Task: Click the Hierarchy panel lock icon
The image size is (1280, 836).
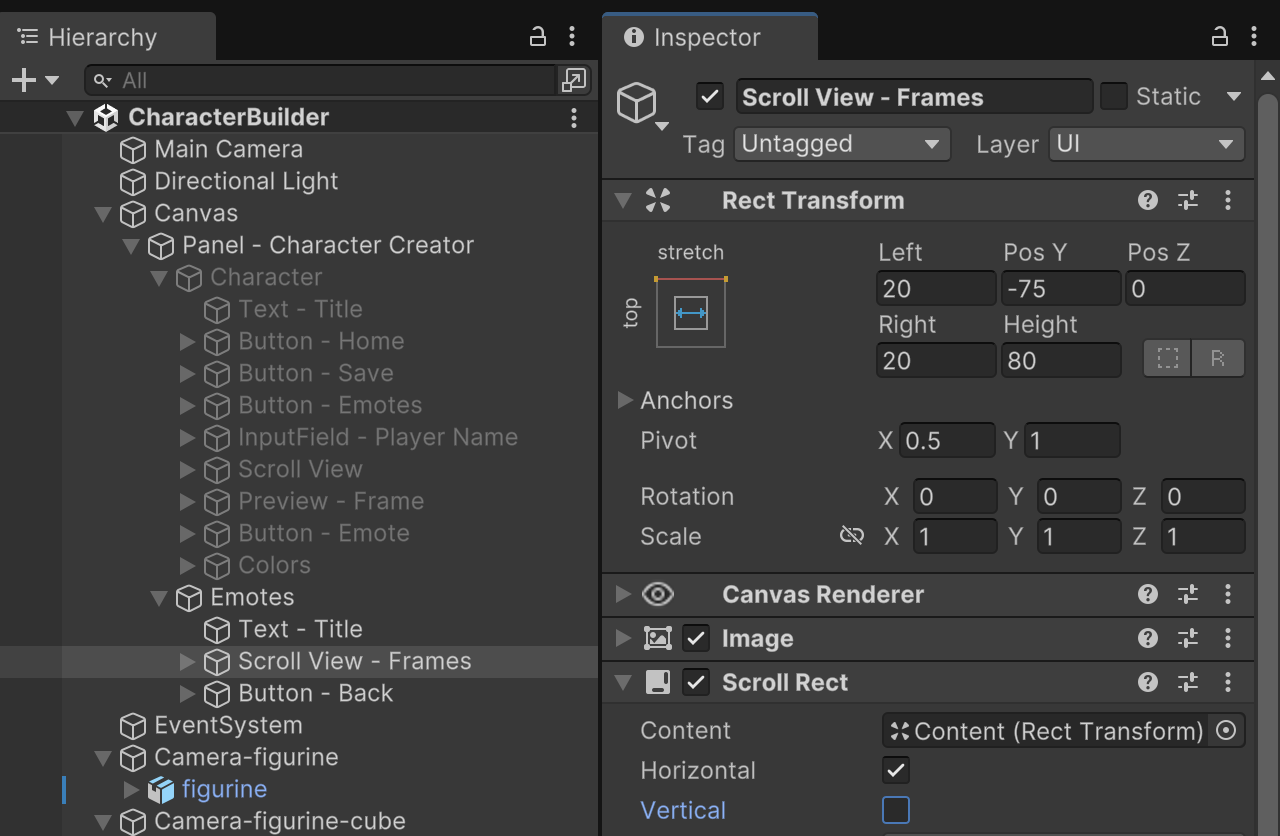Action: 537,37
